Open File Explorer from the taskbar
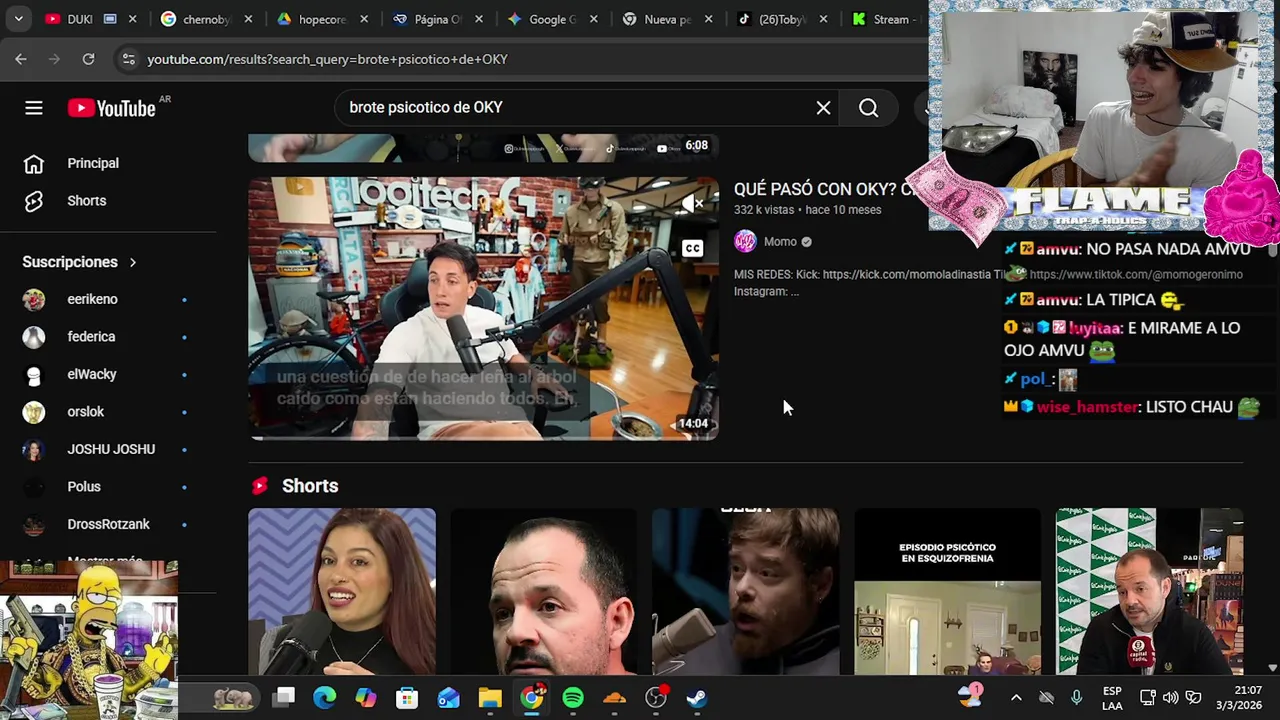The width and height of the screenshot is (1280, 720). pyautogui.click(x=490, y=697)
